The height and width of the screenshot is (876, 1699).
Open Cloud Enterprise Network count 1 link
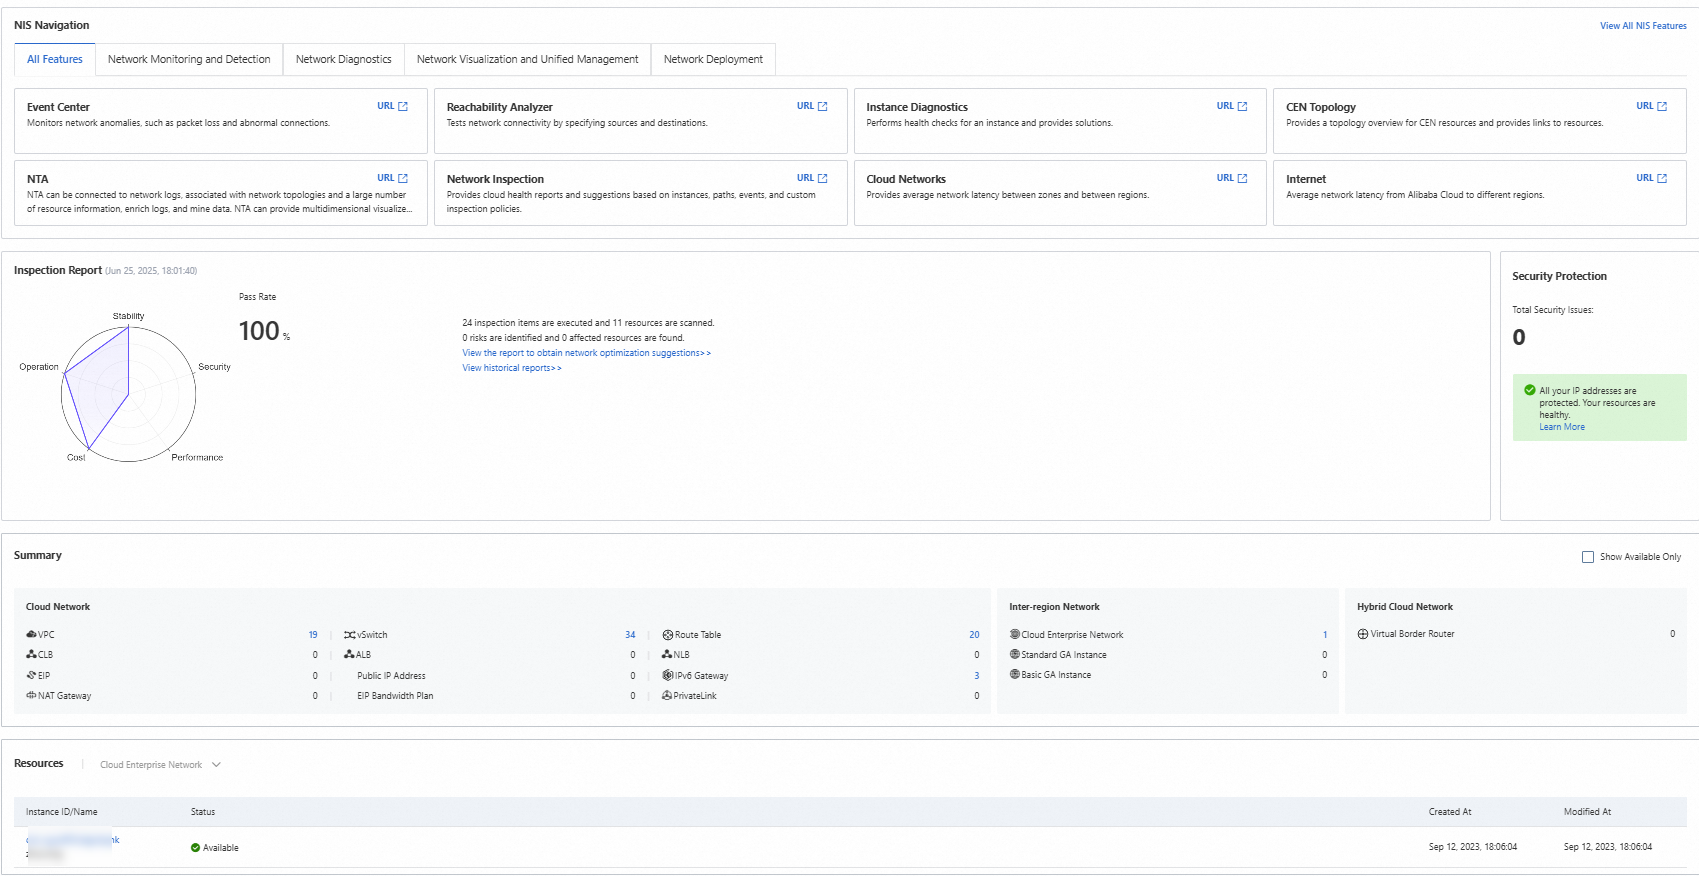[1325, 635]
